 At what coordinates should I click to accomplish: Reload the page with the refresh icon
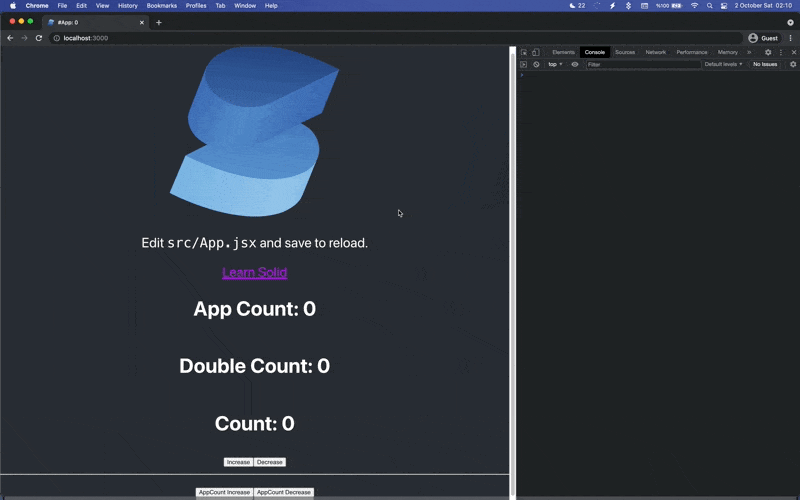[39, 38]
